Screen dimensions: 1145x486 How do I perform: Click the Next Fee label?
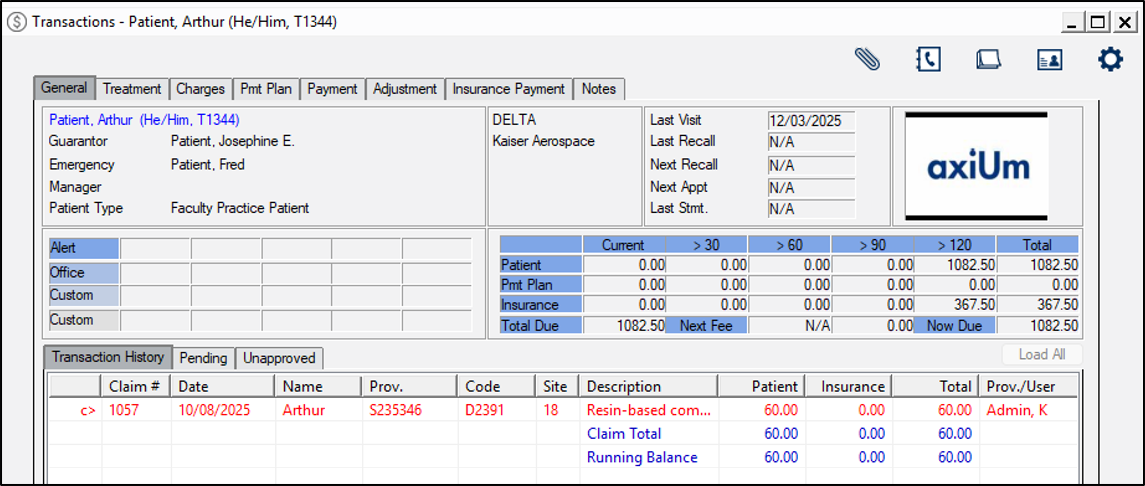click(x=706, y=326)
